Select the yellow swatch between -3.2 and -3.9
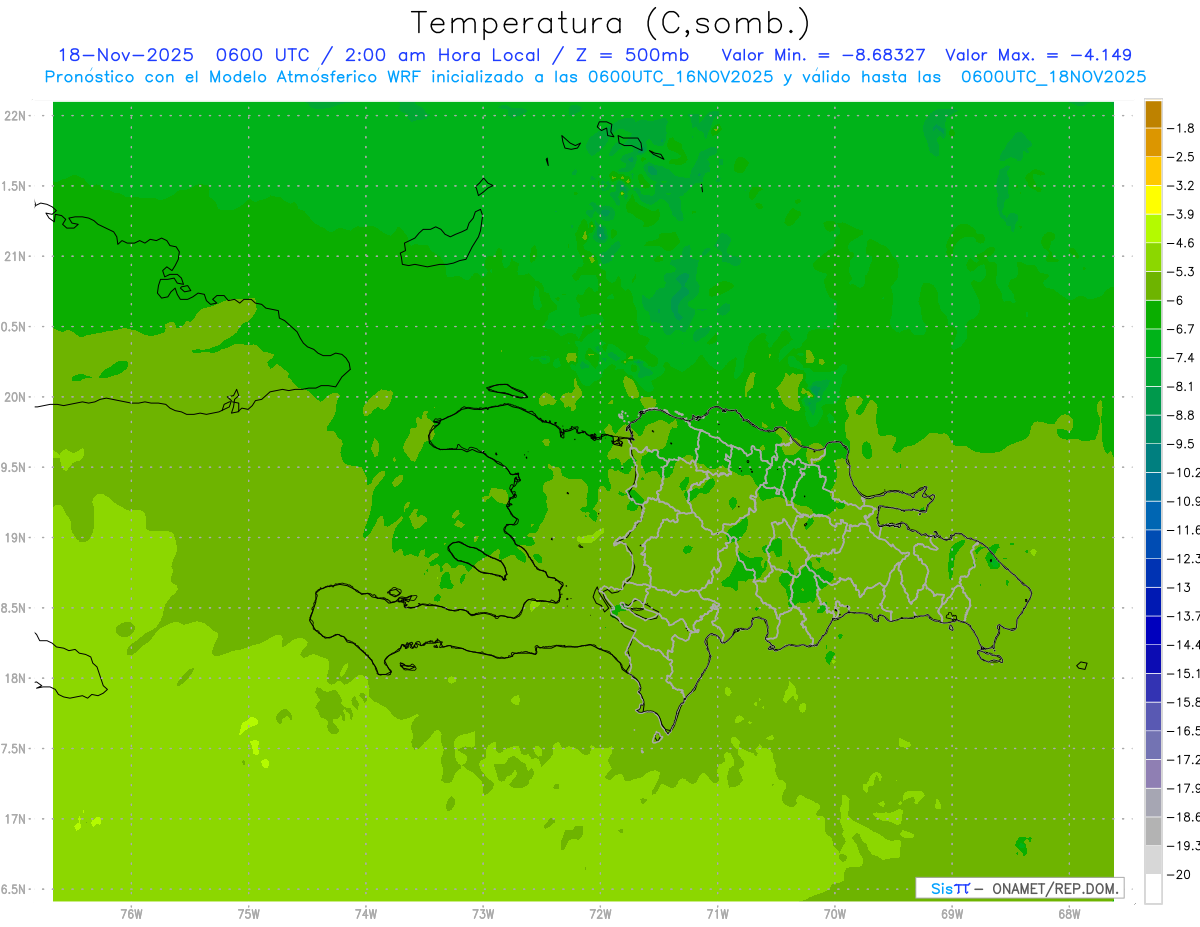 (x=1153, y=200)
